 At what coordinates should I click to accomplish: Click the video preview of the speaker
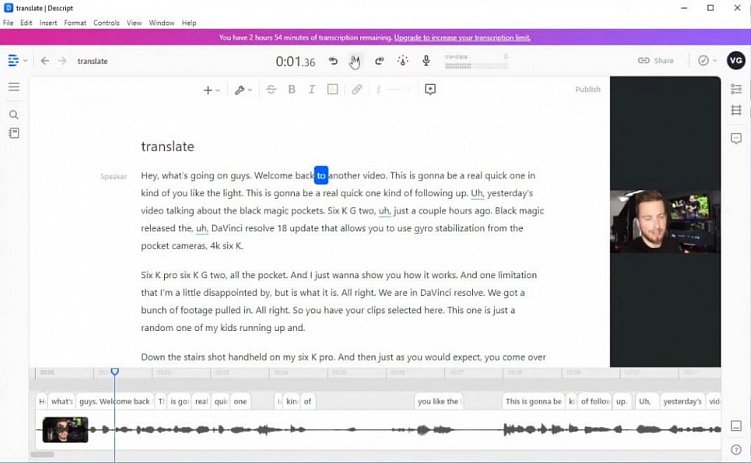tap(665, 221)
